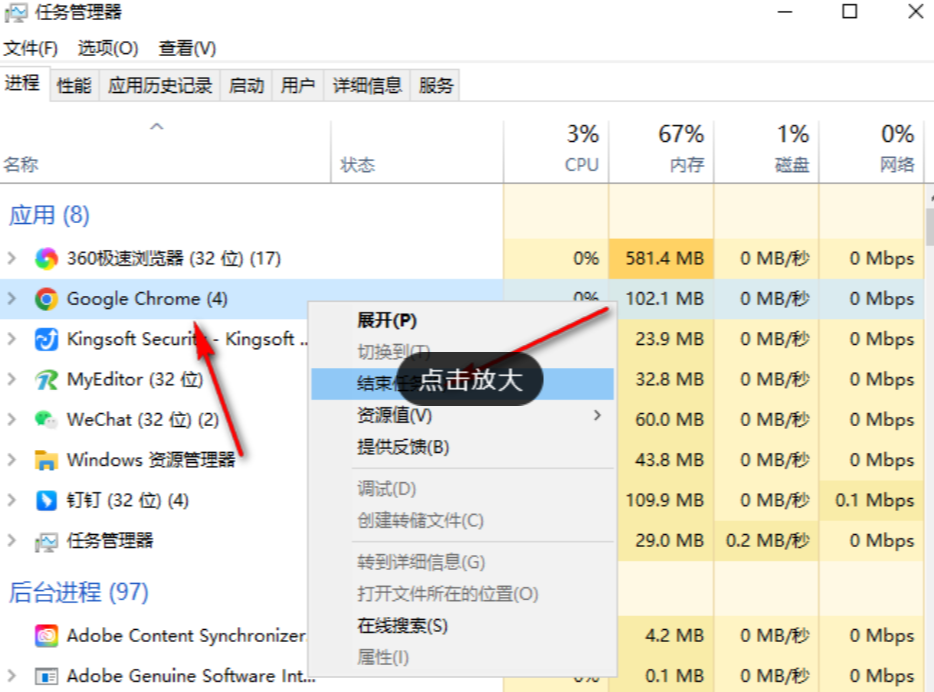
Task: Click the 应用 (8) group header
Action: click(49, 215)
